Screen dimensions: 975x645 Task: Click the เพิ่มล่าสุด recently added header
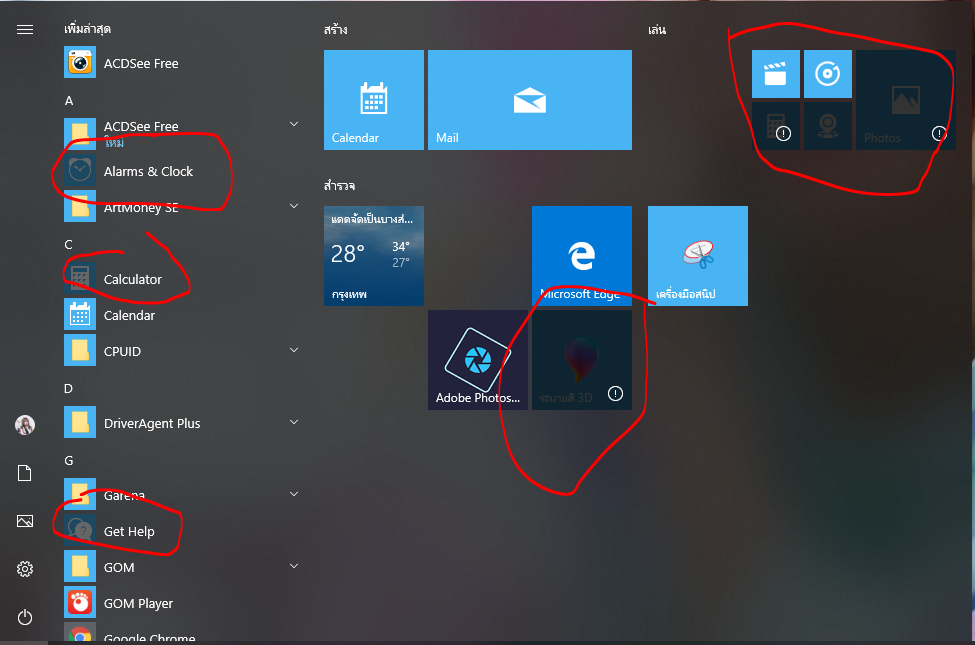[87, 29]
